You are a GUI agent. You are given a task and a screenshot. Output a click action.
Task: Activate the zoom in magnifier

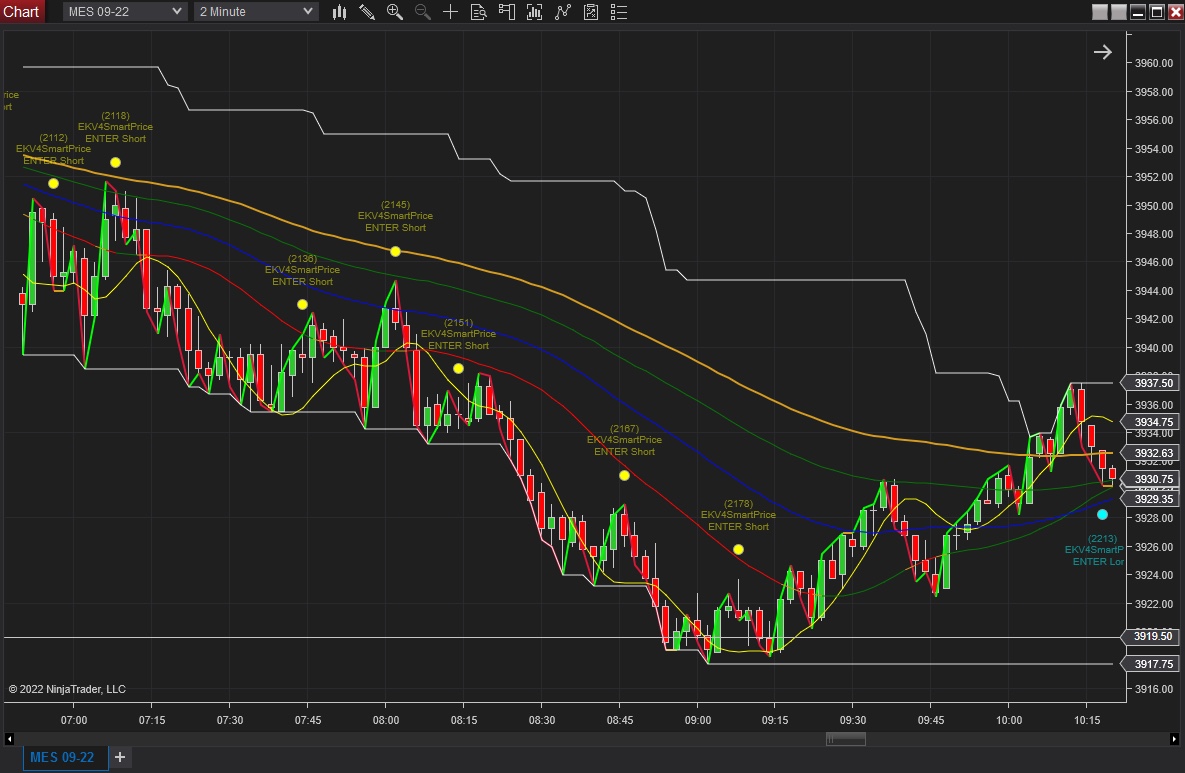(394, 12)
